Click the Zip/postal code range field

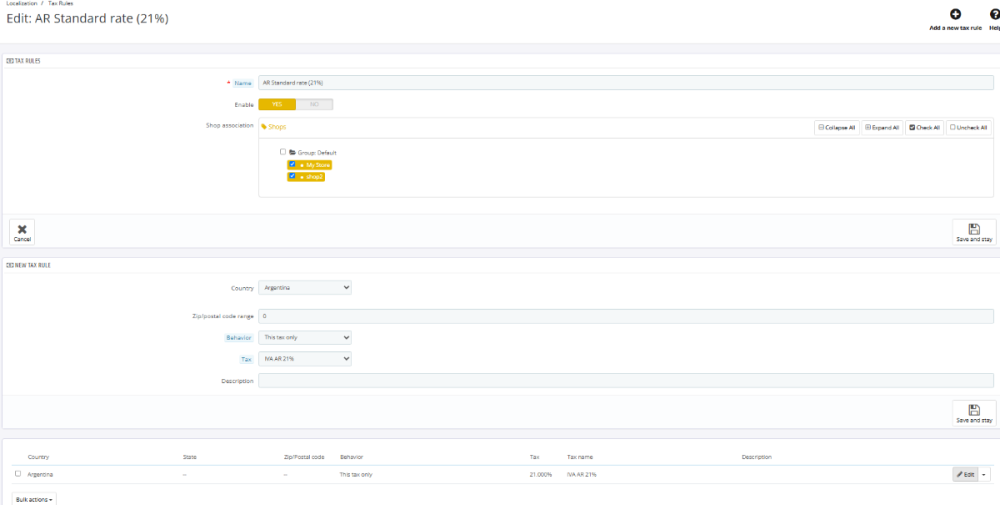pyautogui.click(x=625, y=316)
